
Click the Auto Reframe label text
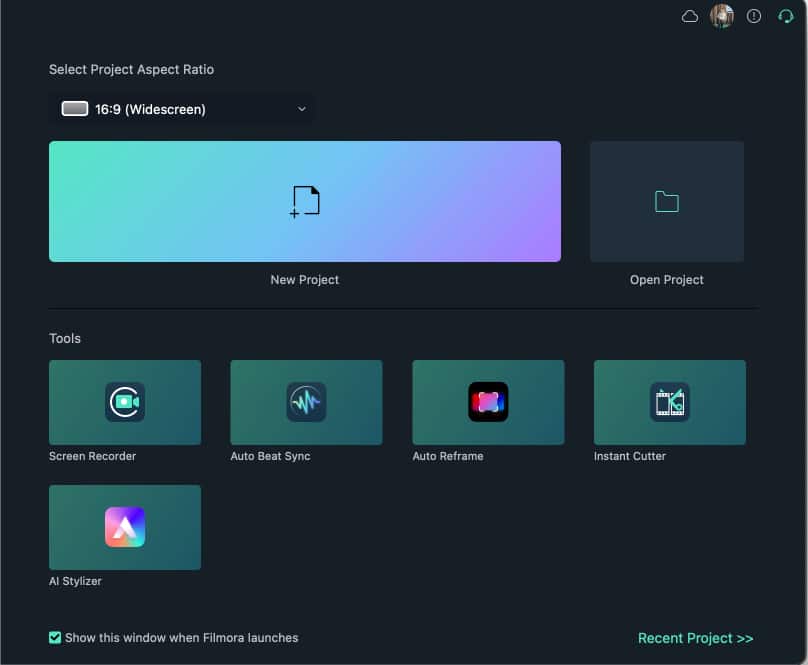(x=448, y=456)
